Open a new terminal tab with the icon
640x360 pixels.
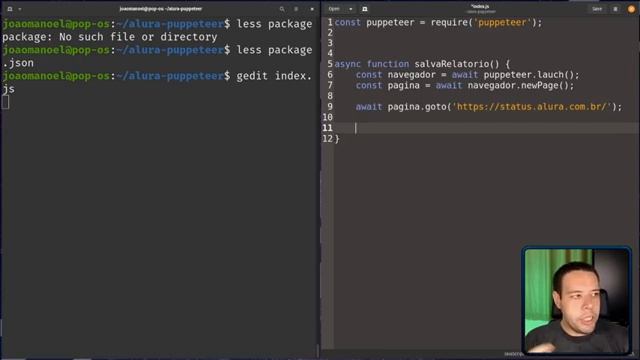tap(10, 9)
